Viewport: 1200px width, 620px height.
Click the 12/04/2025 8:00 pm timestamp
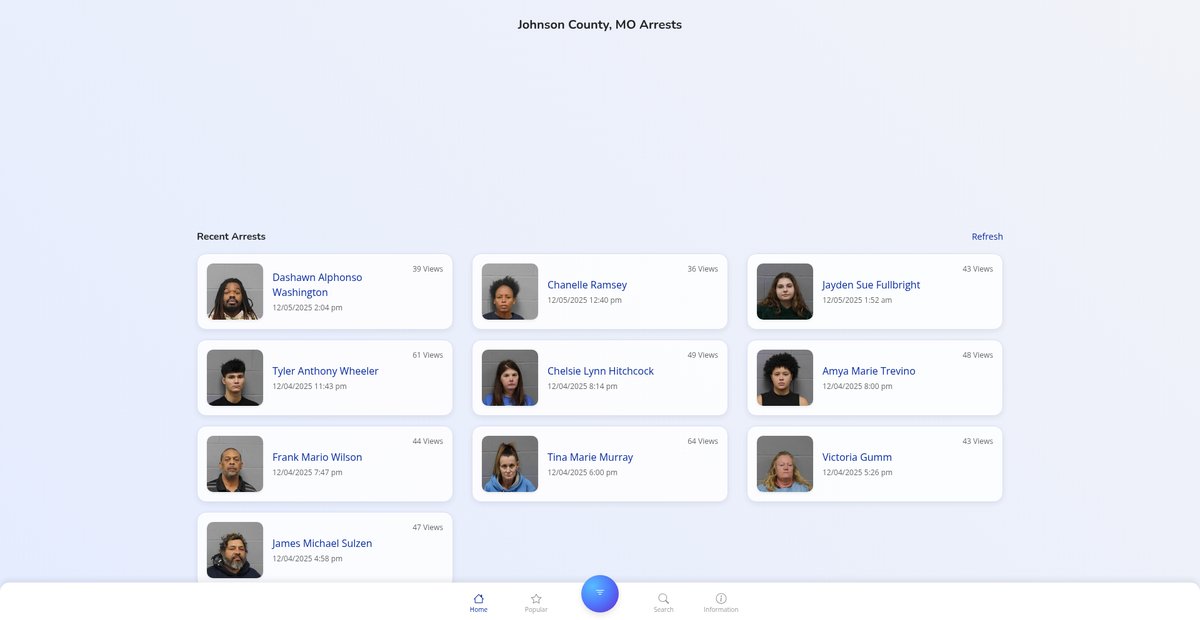click(x=858, y=386)
